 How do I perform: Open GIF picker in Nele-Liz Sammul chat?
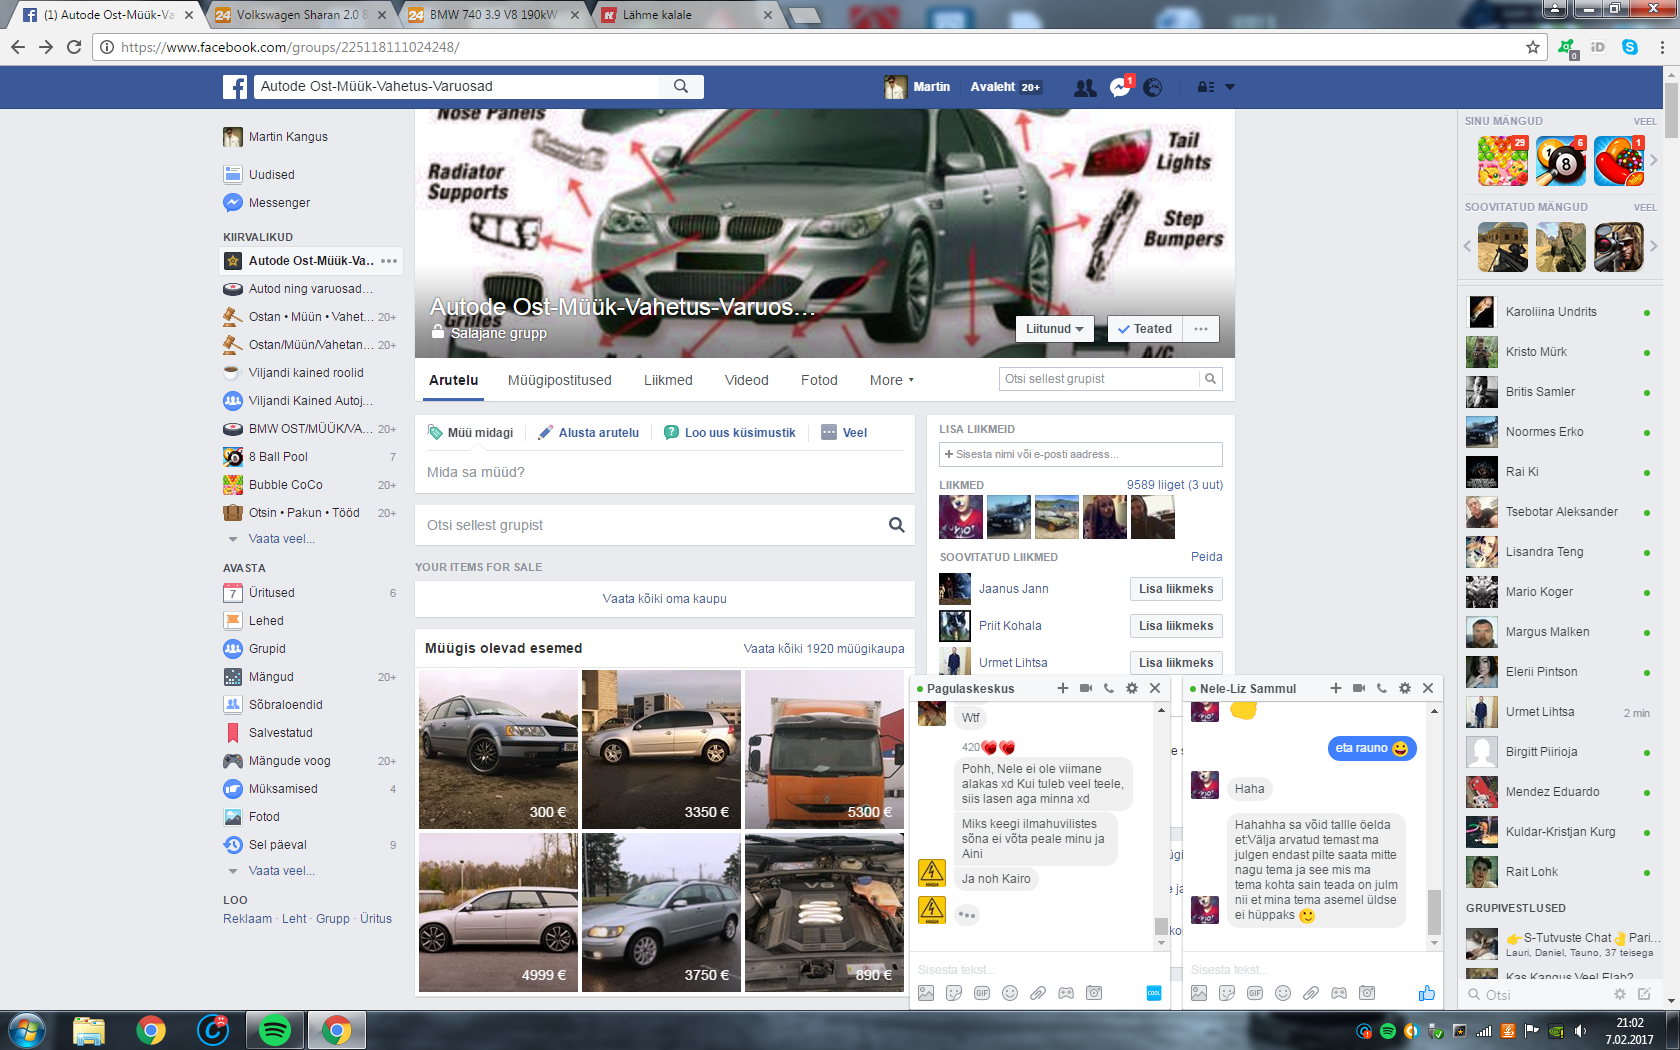(1255, 993)
